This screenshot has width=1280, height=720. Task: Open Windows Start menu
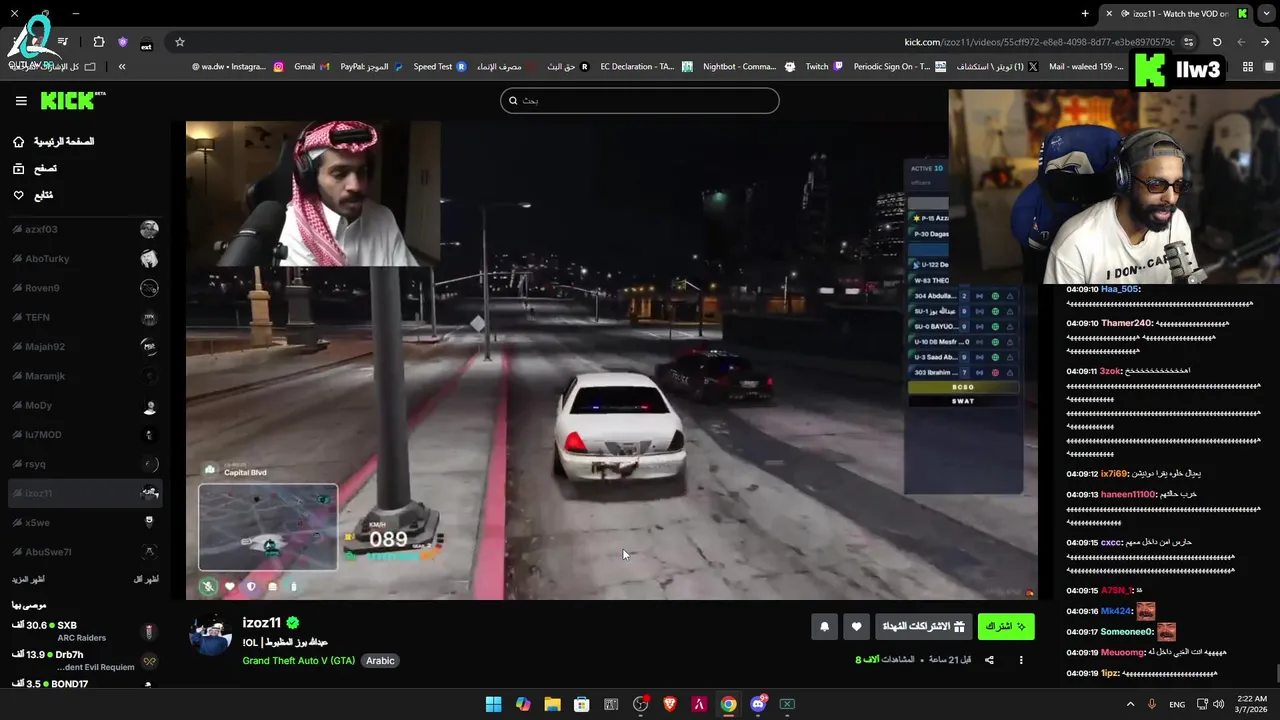click(493, 704)
